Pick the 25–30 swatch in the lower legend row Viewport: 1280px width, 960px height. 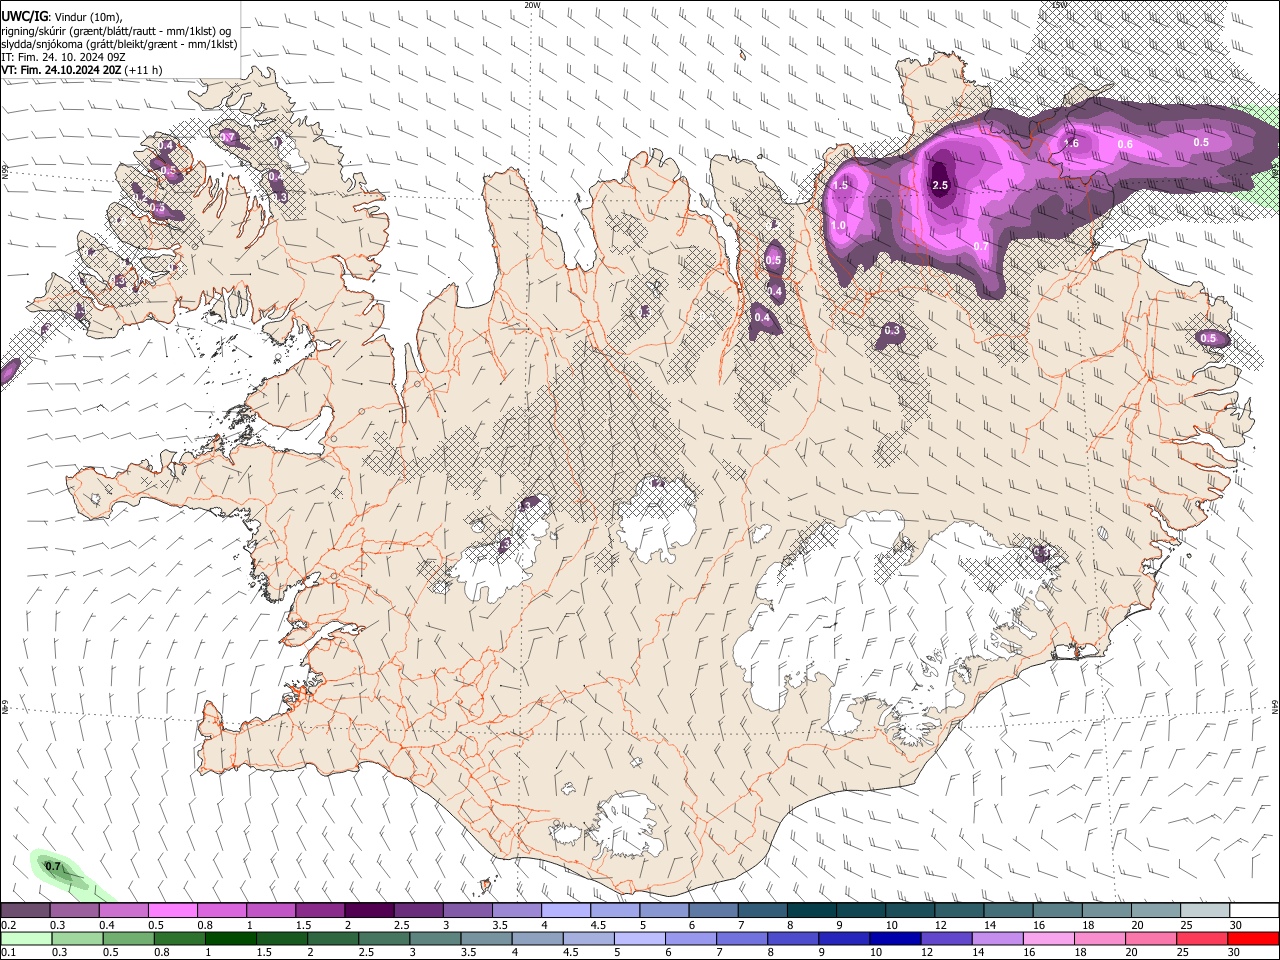1204,938
